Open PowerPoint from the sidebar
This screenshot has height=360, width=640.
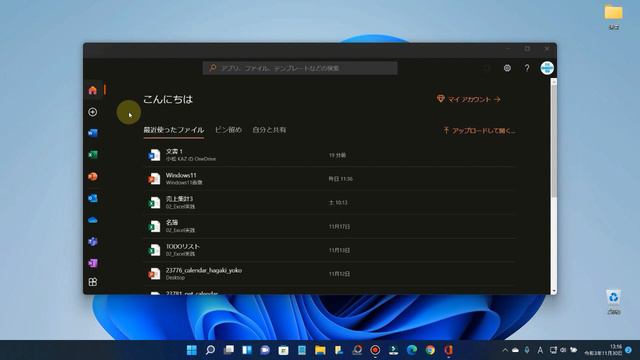93,176
